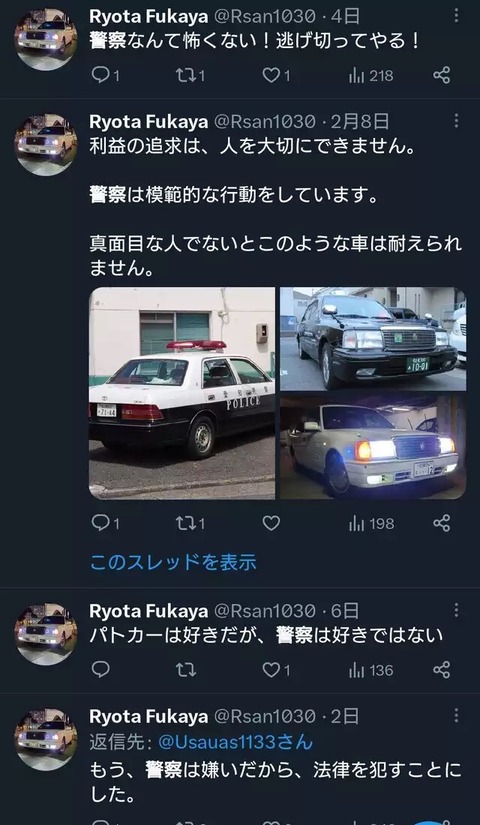480x825 pixels.
Task: Reply to the tweet with 218 views
Action: coord(105,76)
